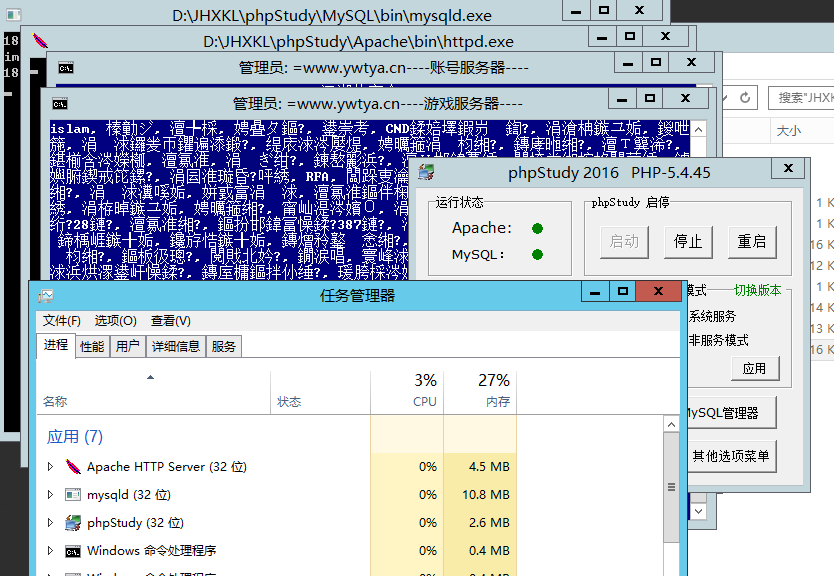This screenshot has width=834, height=576.
Task: Click the 启动 button in phpStudy
Action: pos(624,242)
